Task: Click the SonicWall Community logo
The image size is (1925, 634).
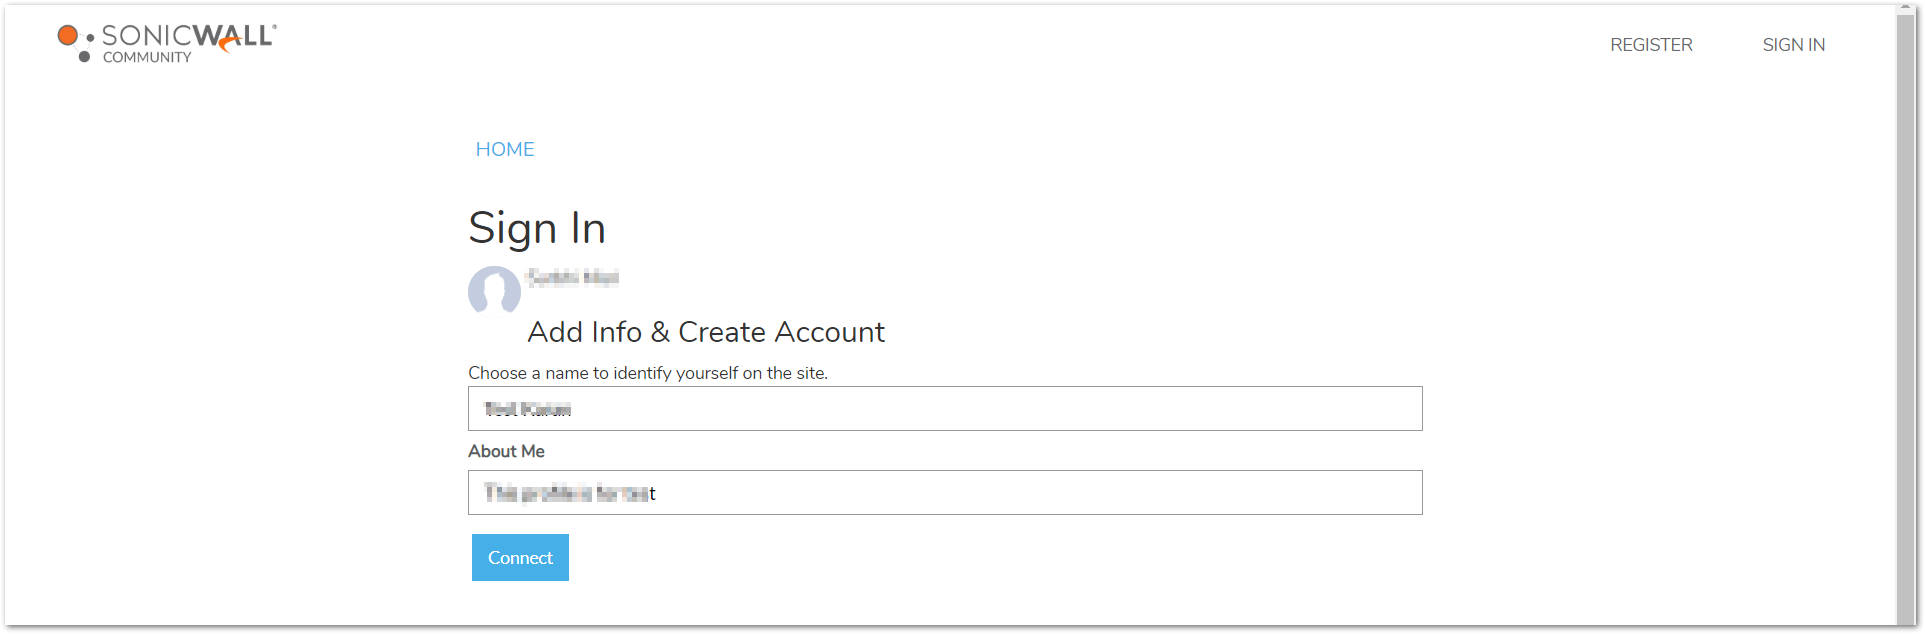Action: click(x=167, y=44)
